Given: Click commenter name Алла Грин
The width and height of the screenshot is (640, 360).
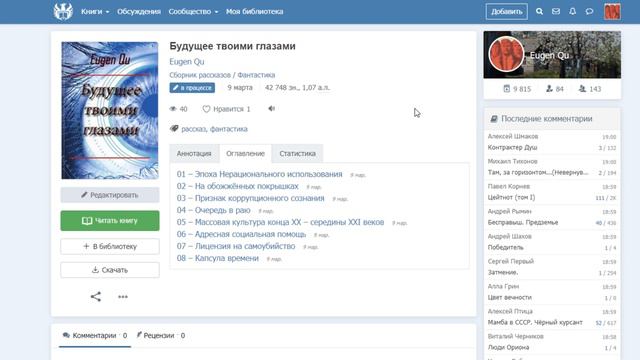Looking at the screenshot, I should click(x=503, y=286).
